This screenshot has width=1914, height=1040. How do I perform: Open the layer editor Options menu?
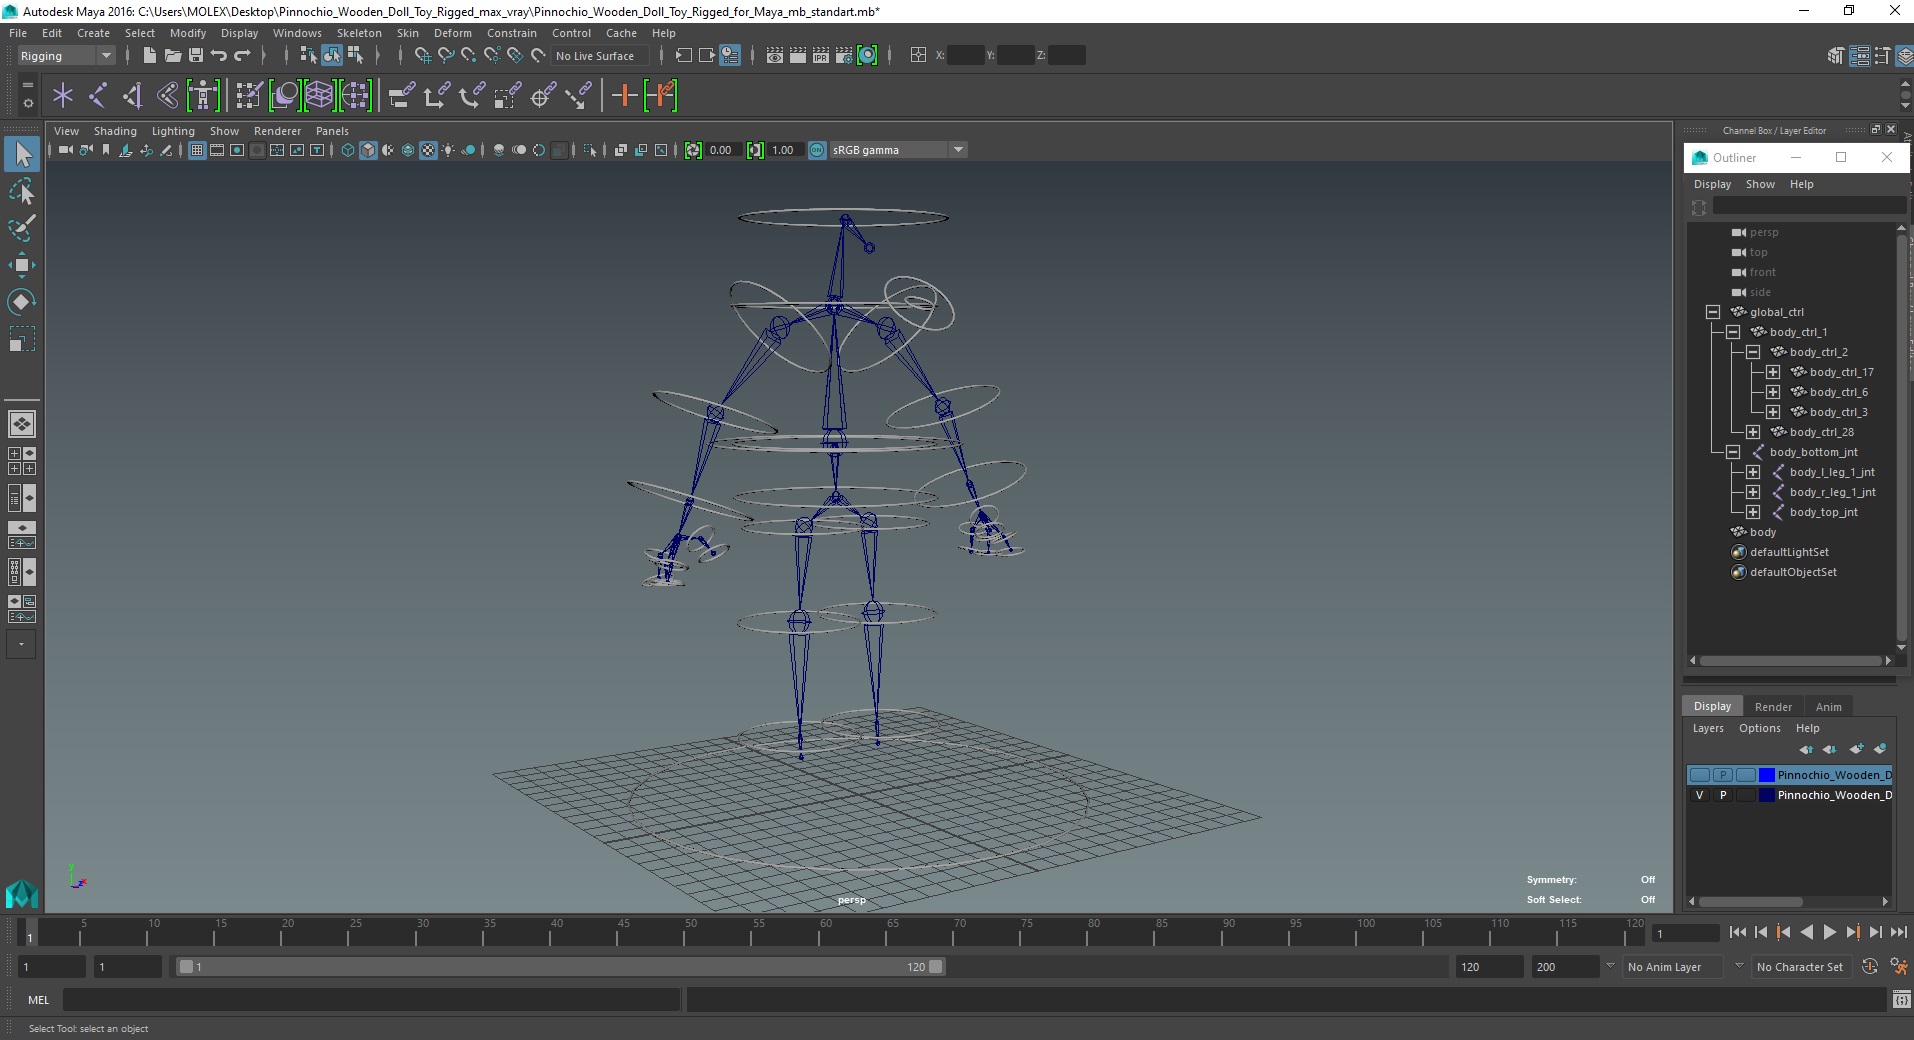click(1759, 728)
